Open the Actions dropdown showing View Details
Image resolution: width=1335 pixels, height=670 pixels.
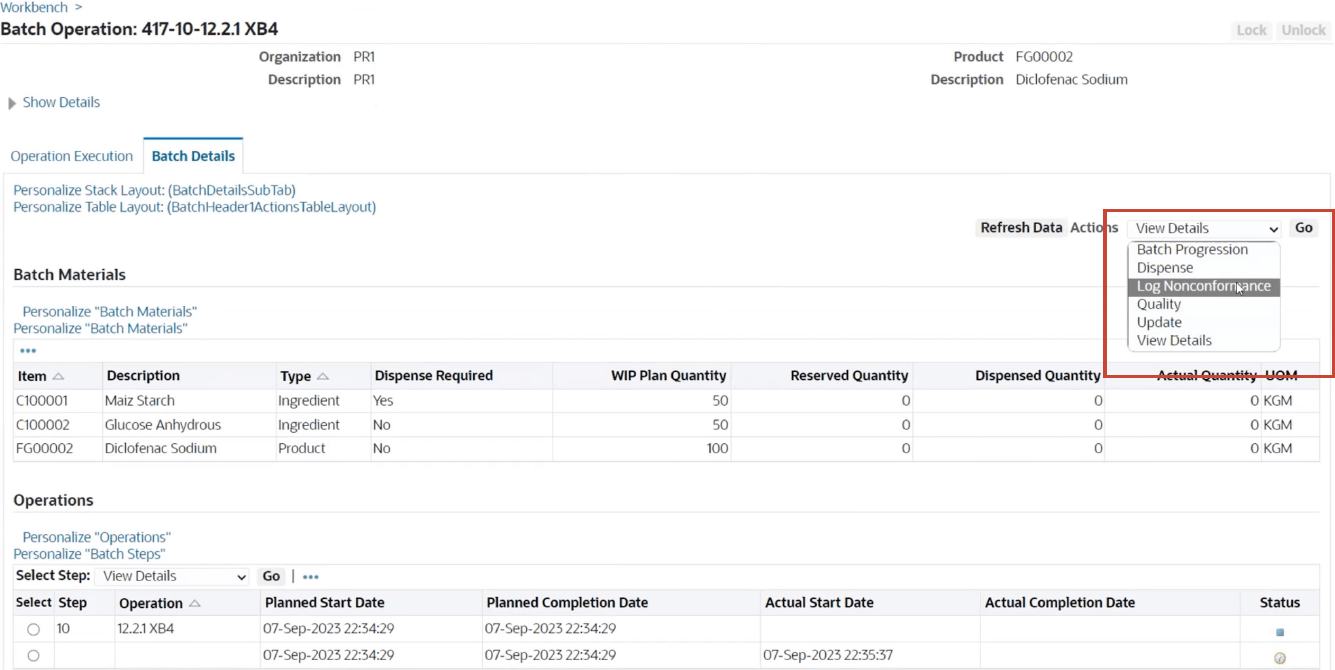pyautogui.click(x=1205, y=228)
